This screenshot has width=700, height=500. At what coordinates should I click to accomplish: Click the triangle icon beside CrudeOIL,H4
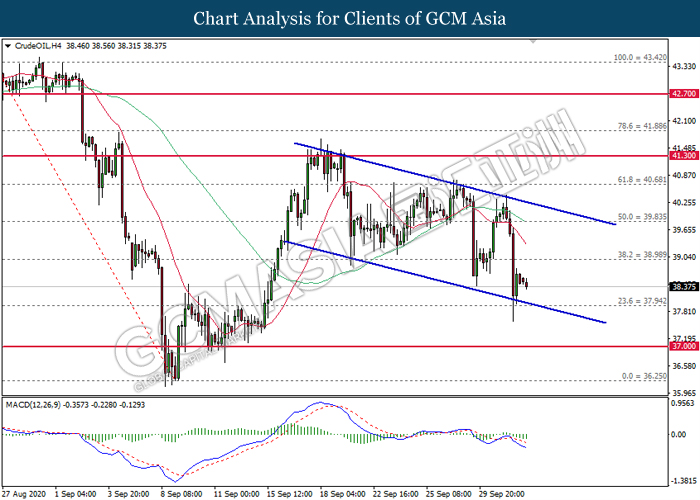coord(9,46)
